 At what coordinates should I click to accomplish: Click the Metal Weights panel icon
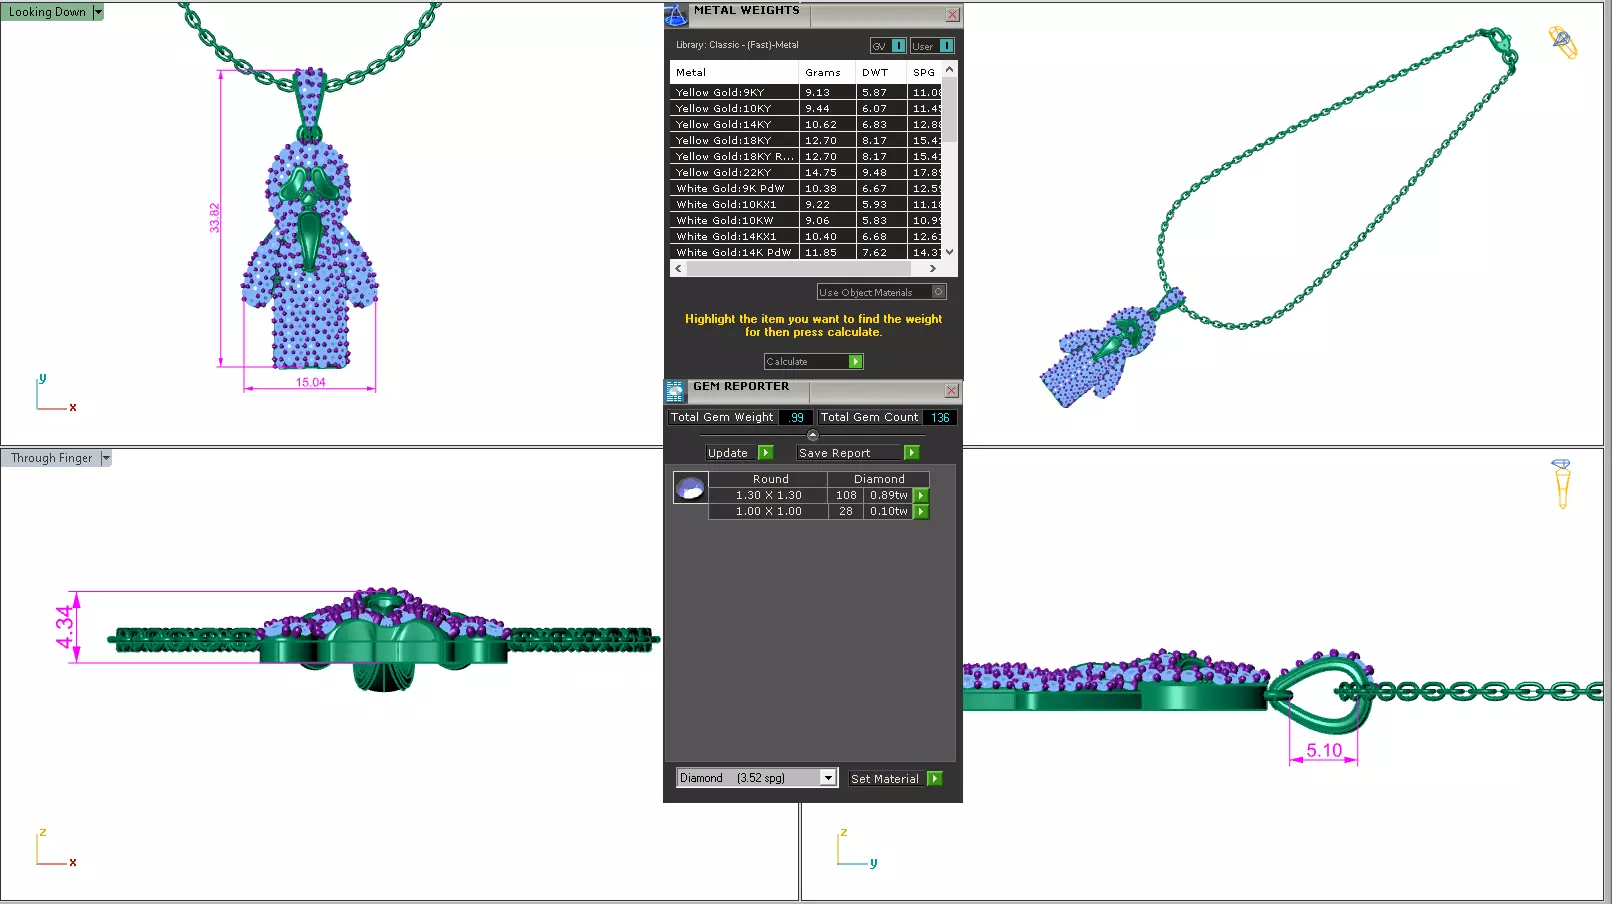point(676,14)
